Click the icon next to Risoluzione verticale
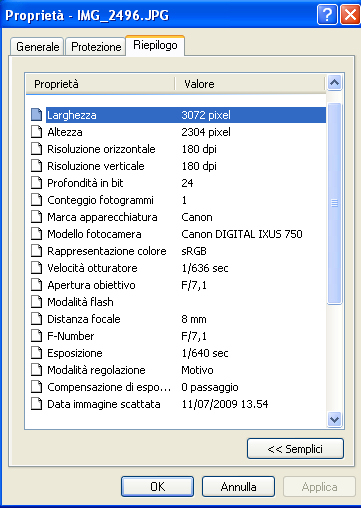Viewport: 361px width, 508px height. (37, 166)
